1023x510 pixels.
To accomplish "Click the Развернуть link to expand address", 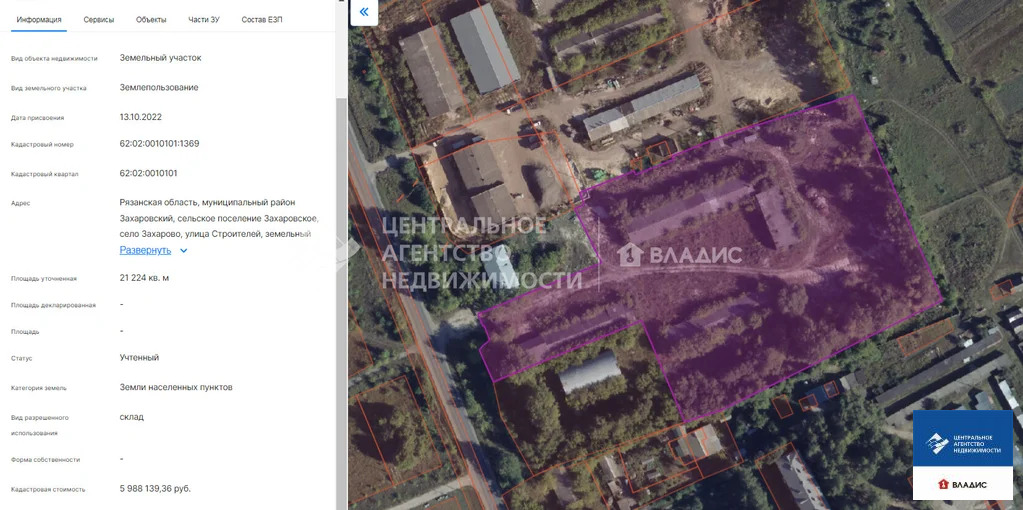I will tap(145, 250).
